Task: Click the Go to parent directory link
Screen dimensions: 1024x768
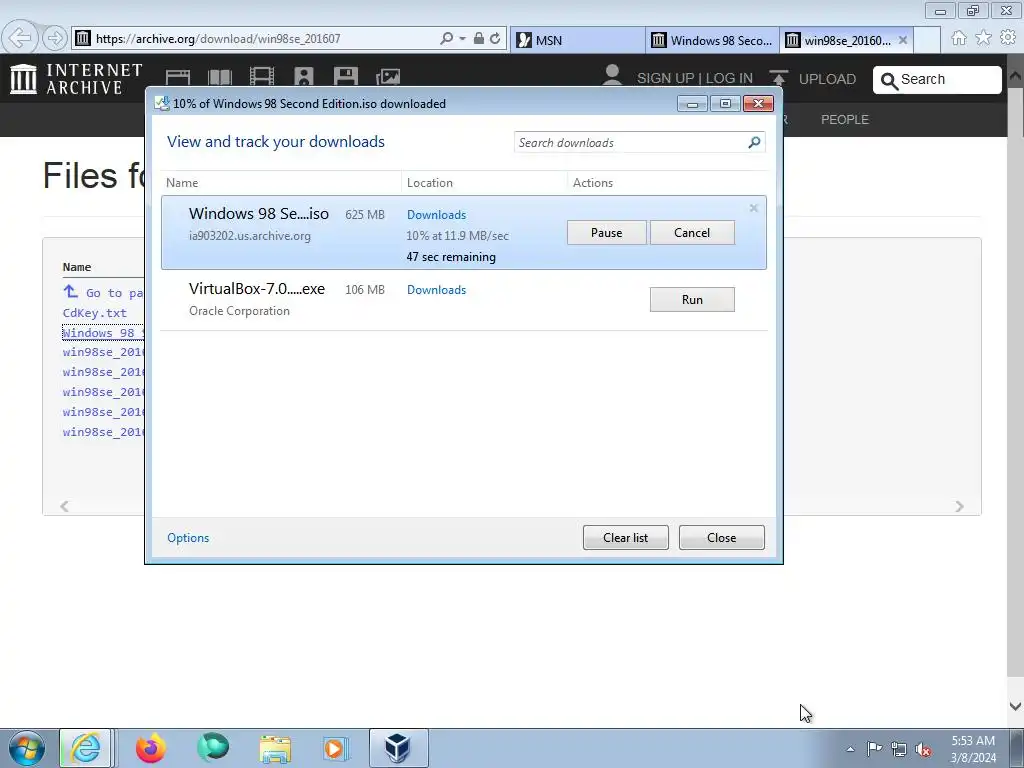Action: click(103, 293)
